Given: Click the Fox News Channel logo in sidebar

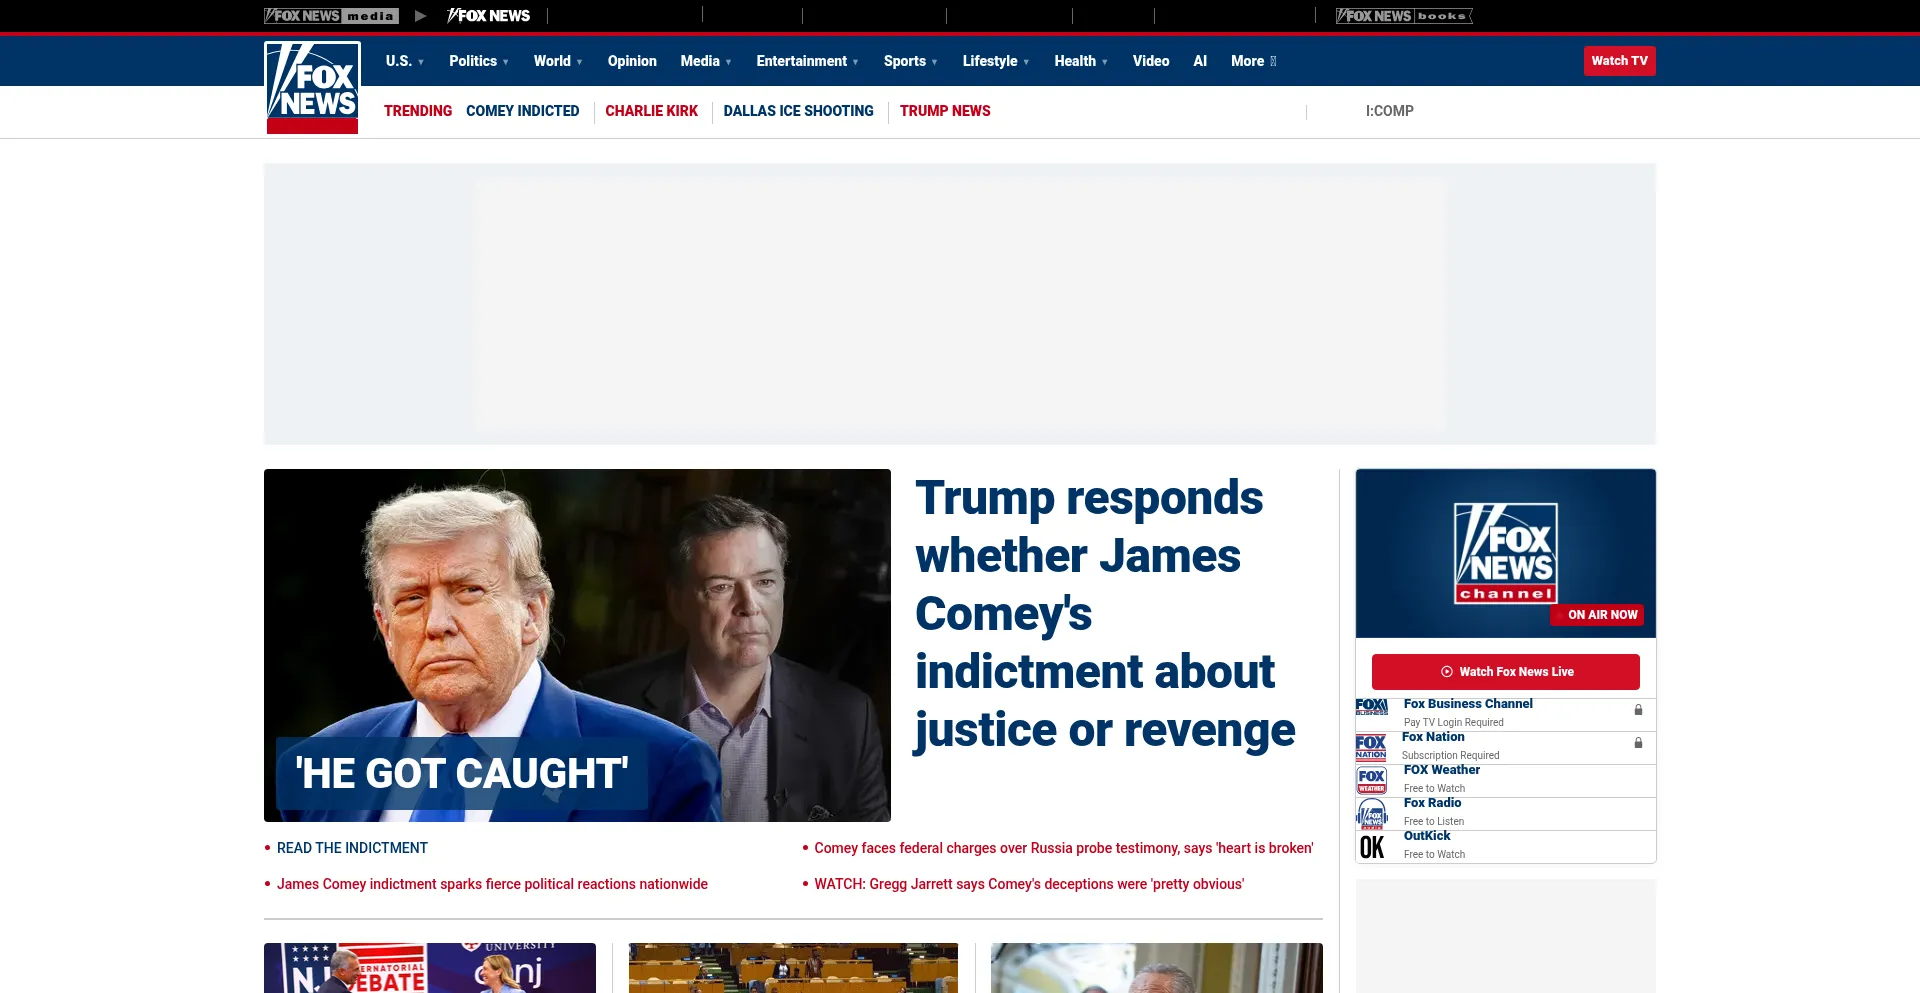Looking at the screenshot, I should pos(1506,553).
